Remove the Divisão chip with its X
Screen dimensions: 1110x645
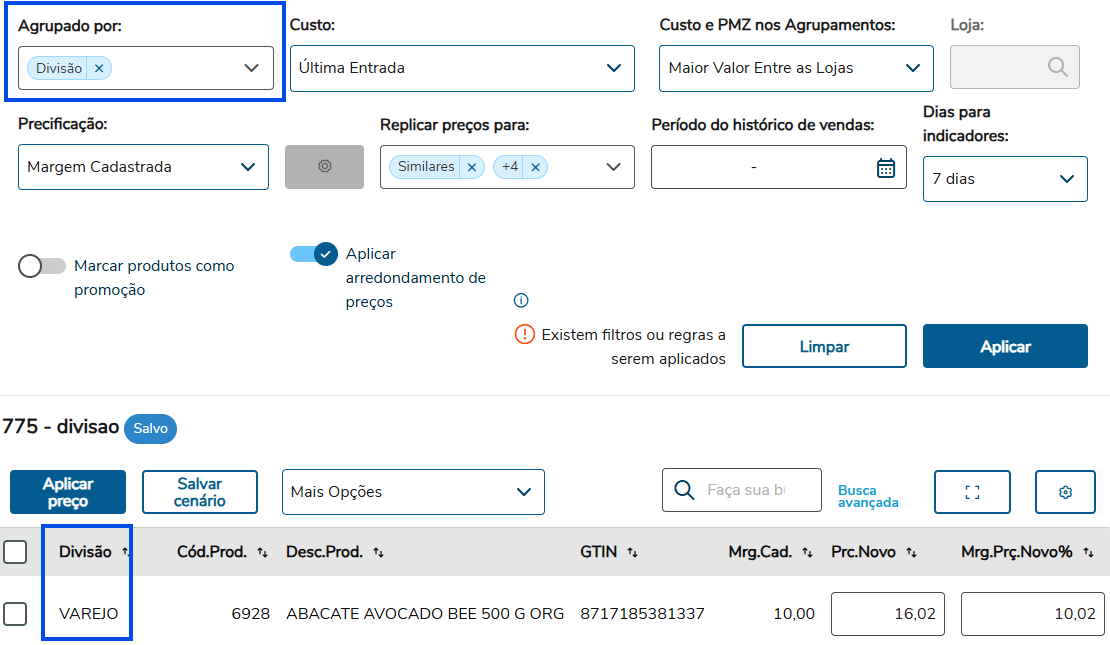(x=99, y=68)
